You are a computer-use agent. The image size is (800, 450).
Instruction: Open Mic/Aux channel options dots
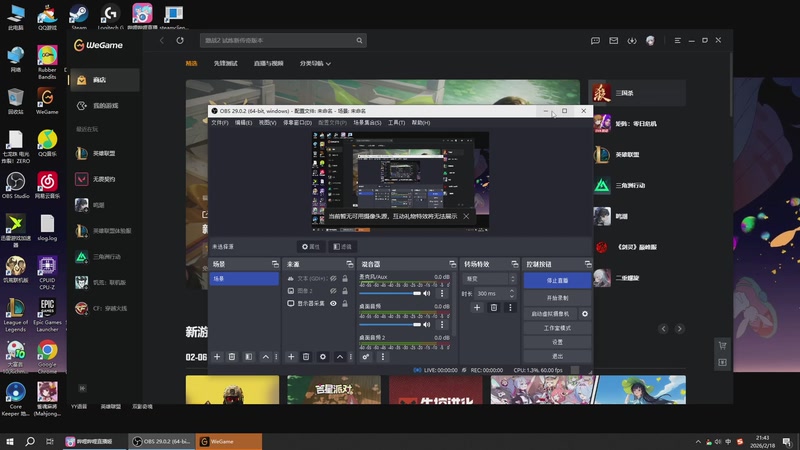click(442, 293)
